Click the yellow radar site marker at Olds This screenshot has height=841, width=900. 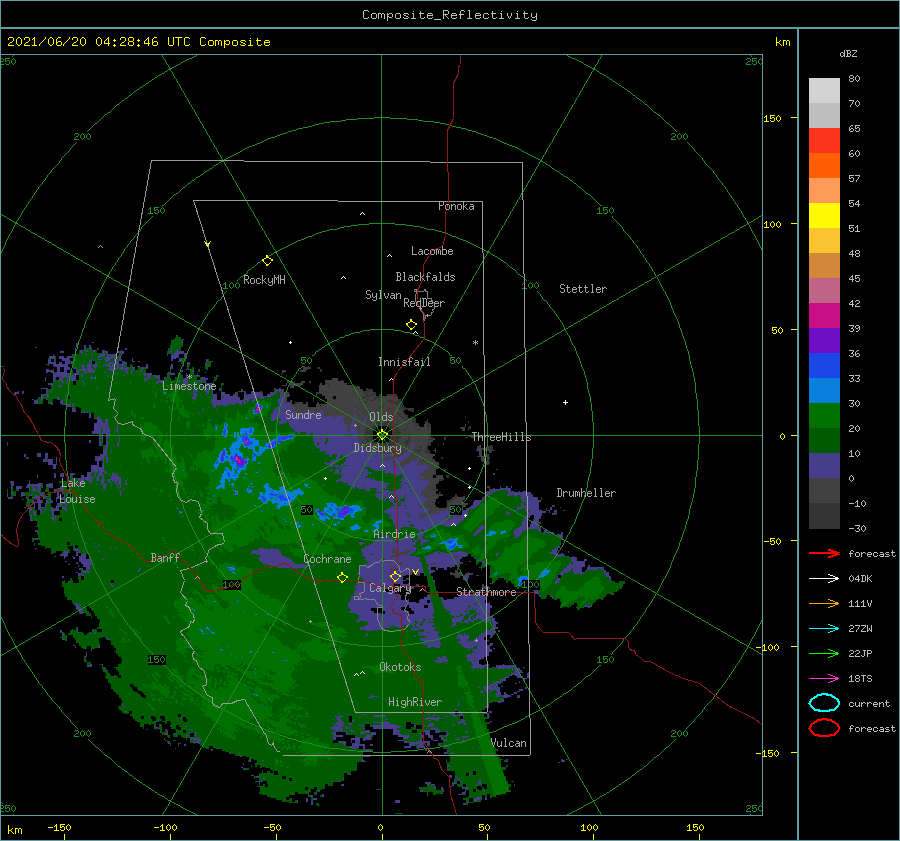click(x=382, y=435)
